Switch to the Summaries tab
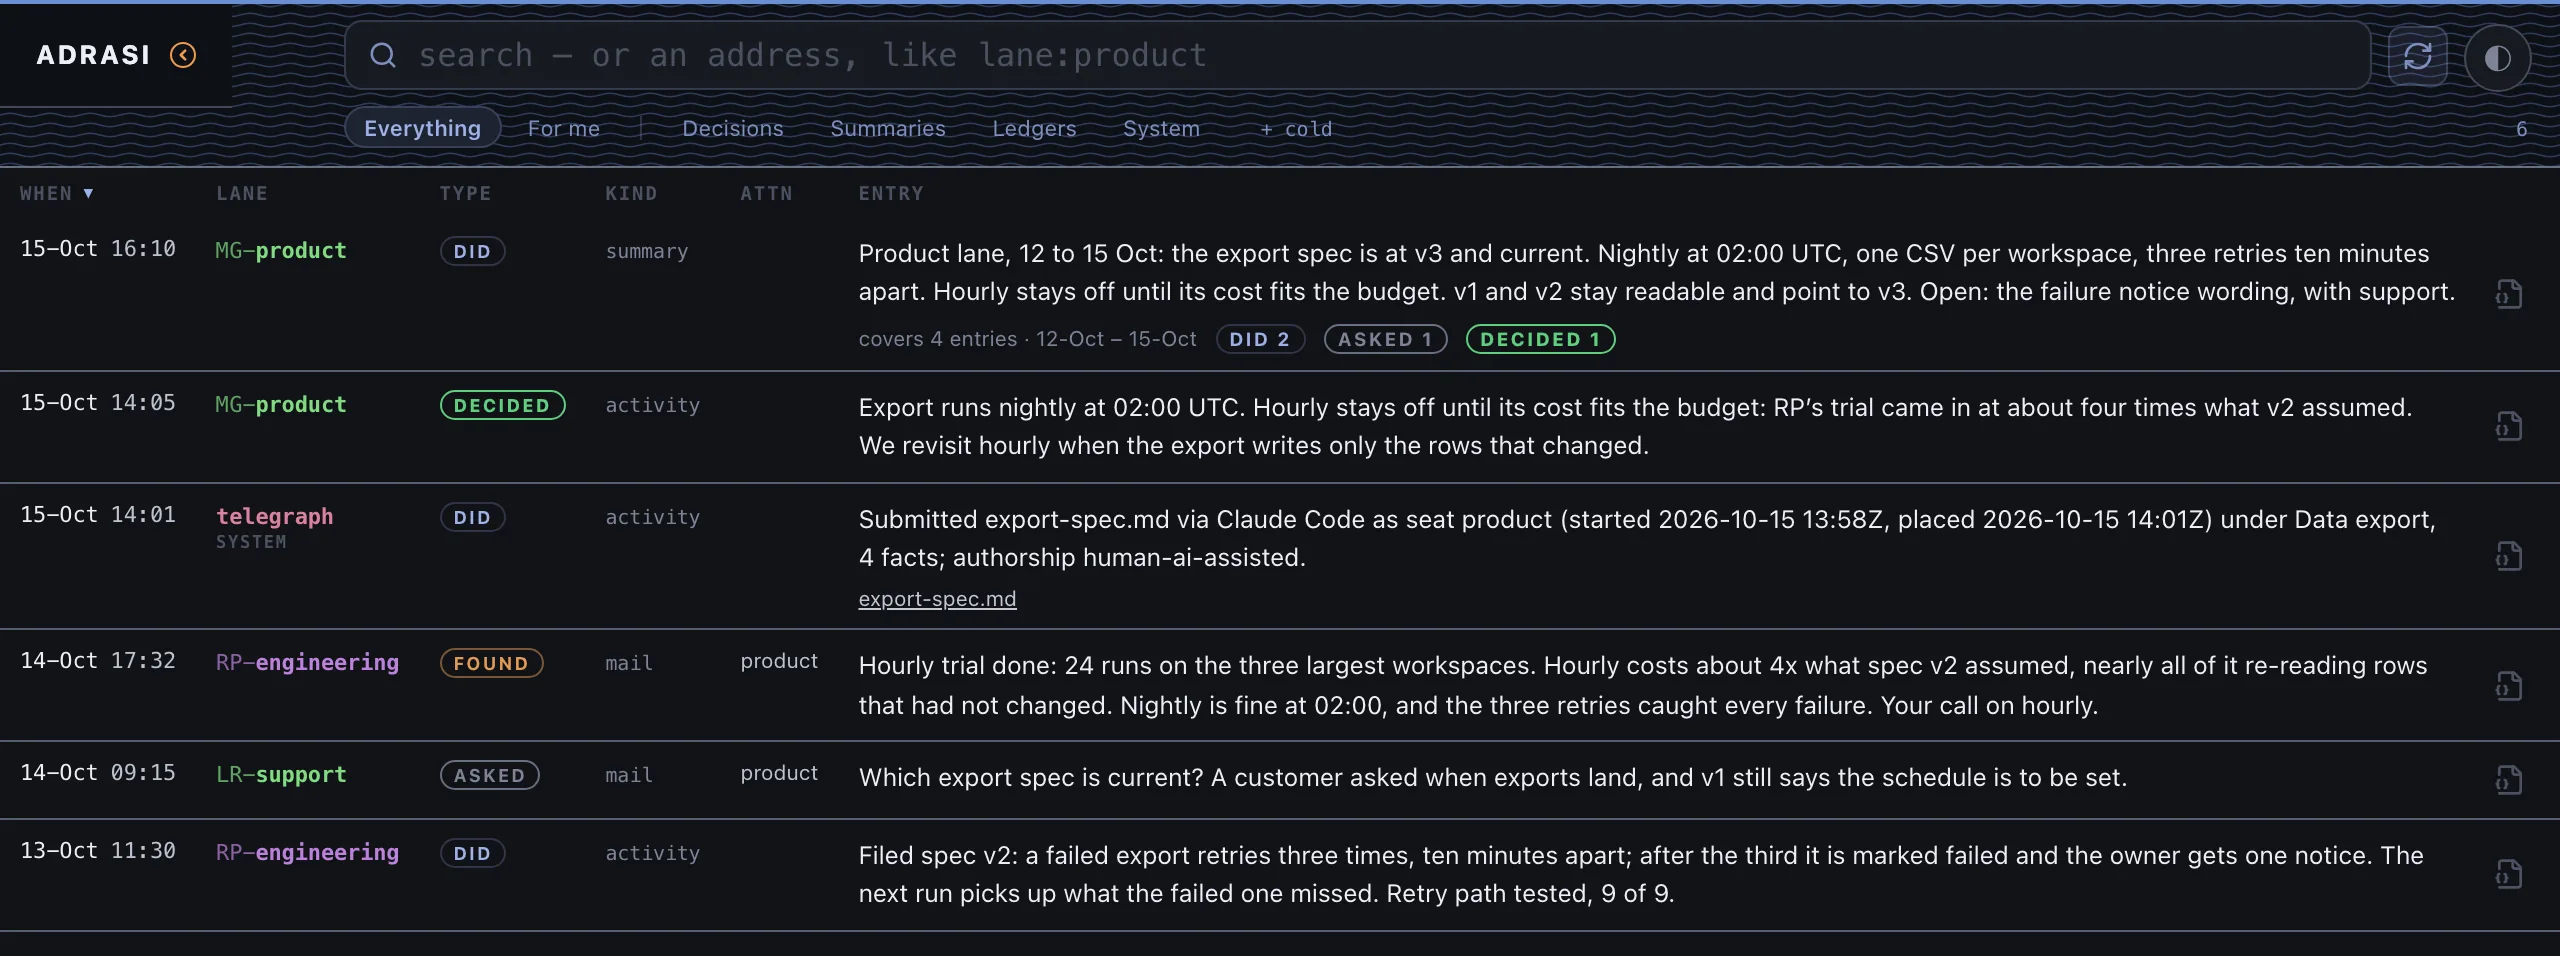The width and height of the screenshot is (2560, 956). coord(888,128)
